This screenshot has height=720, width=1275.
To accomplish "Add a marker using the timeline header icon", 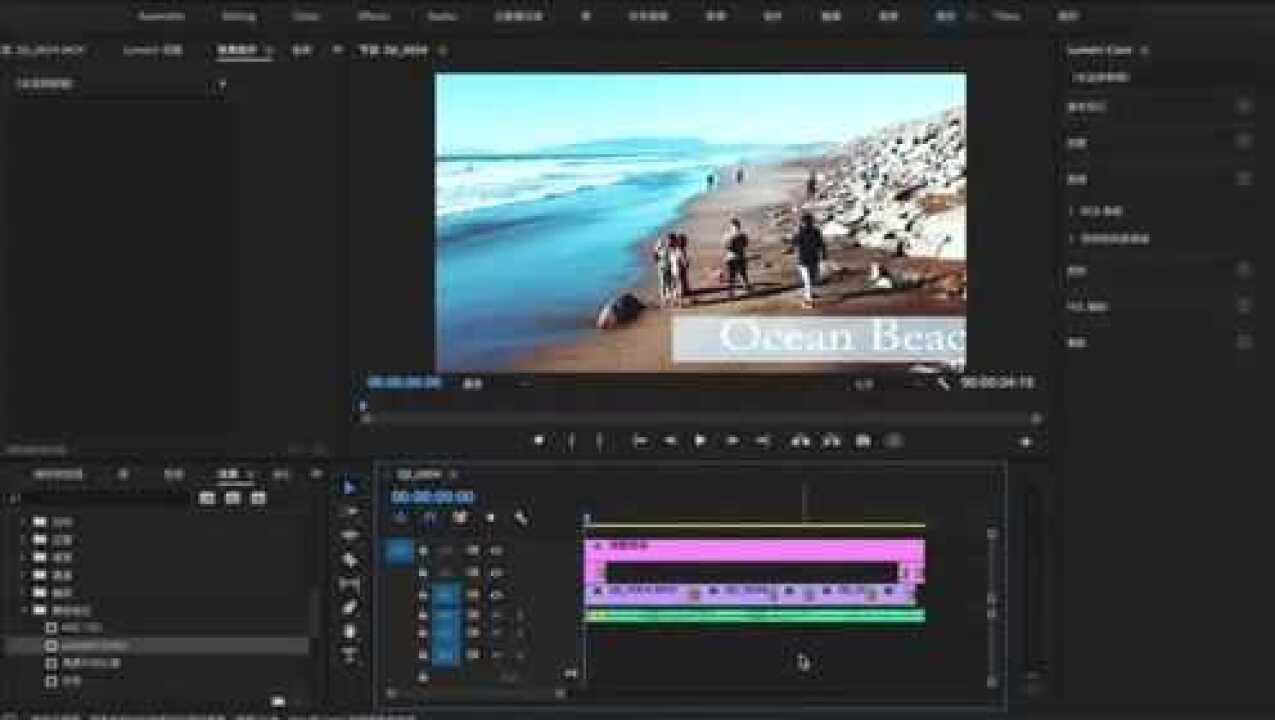I will [x=490, y=518].
